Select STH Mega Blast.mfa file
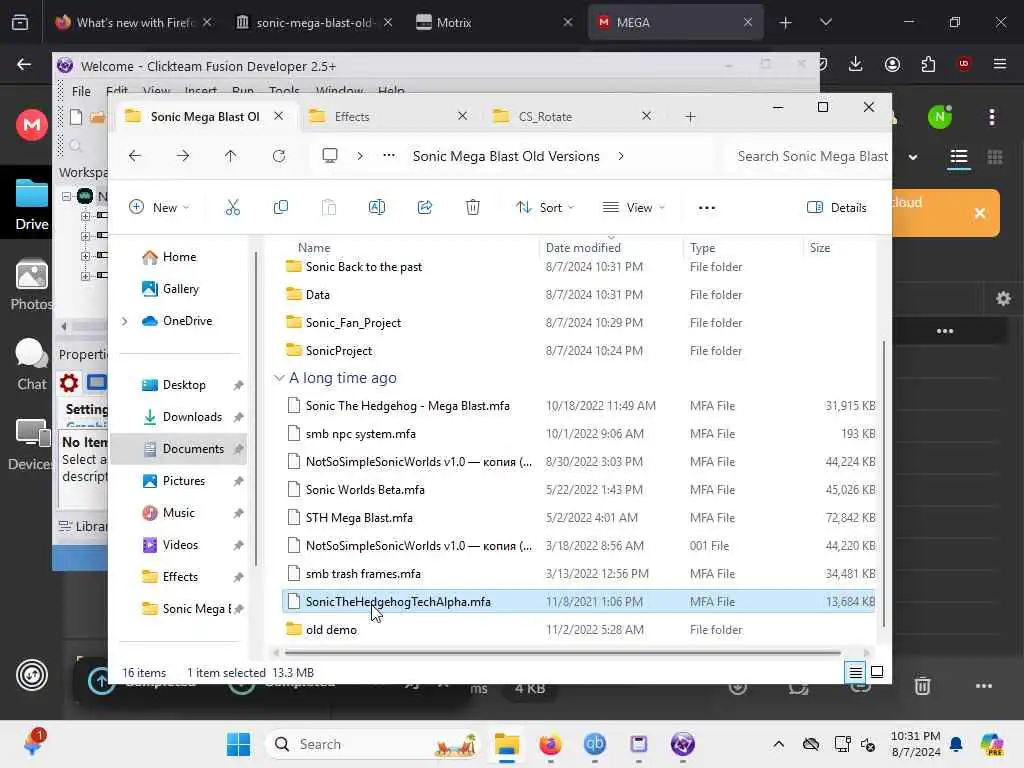This screenshot has width=1024, height=768. click(x=579, y=518)
